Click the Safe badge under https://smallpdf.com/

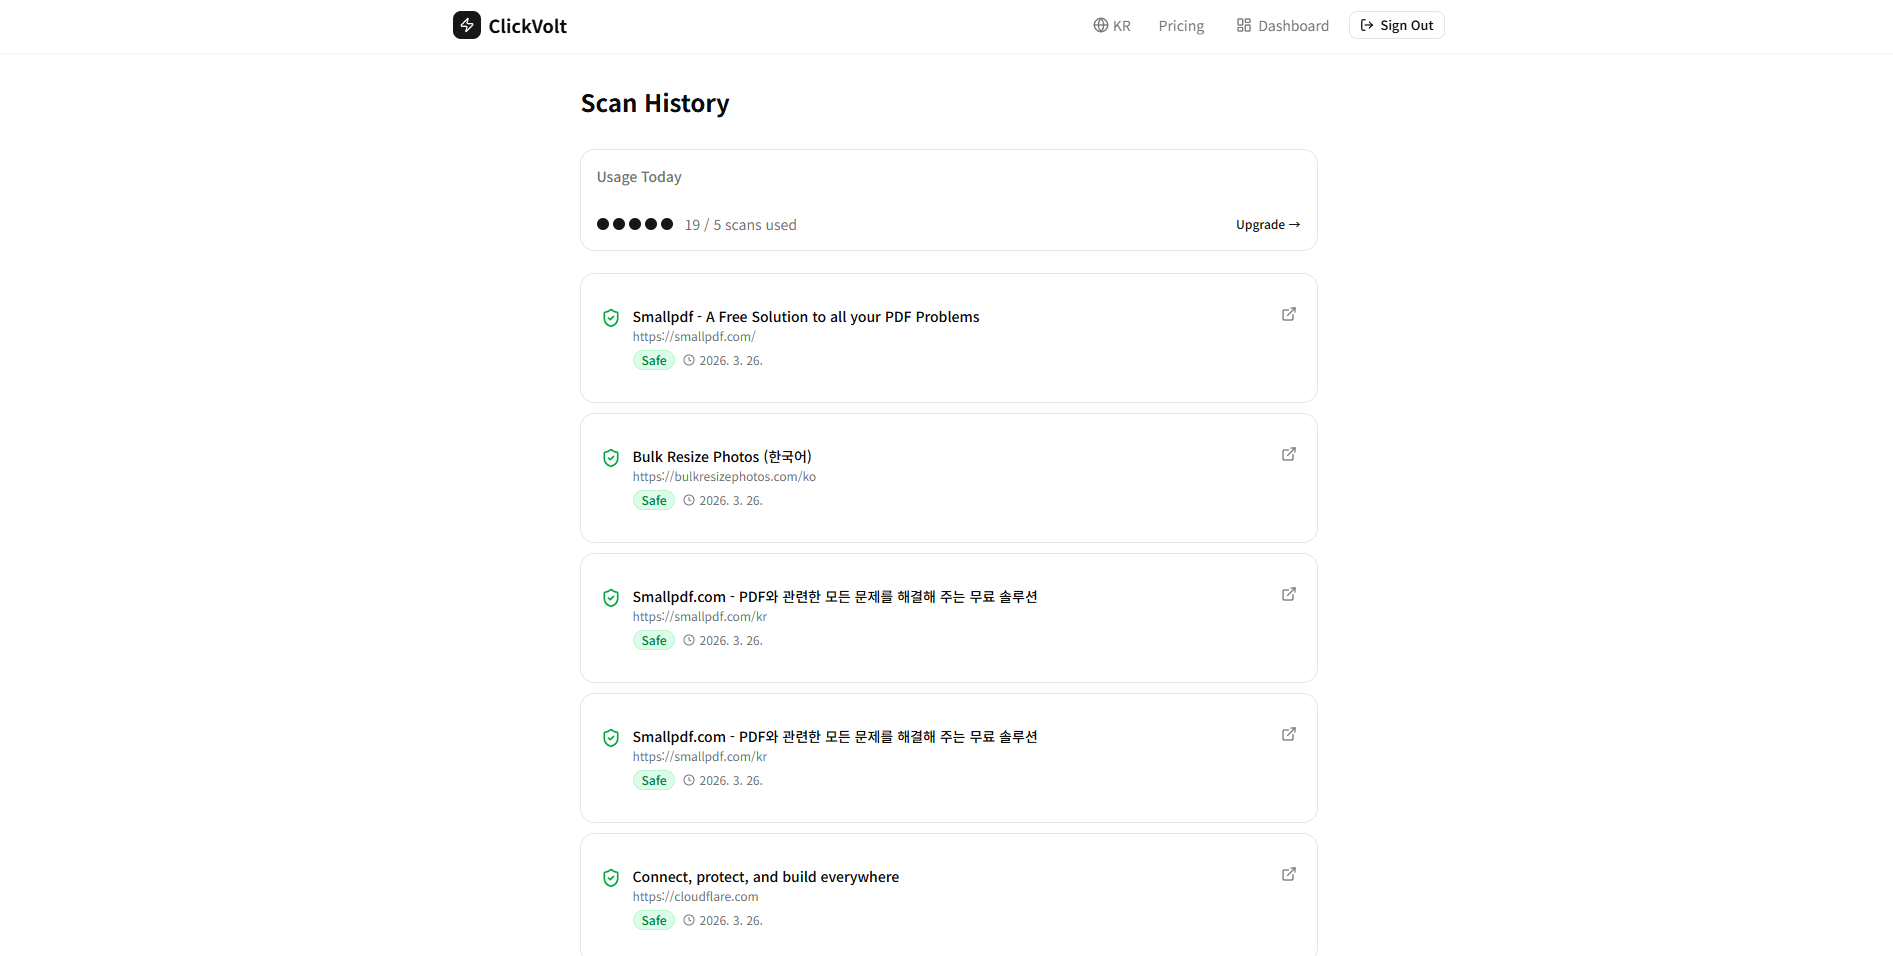(654, 361)
